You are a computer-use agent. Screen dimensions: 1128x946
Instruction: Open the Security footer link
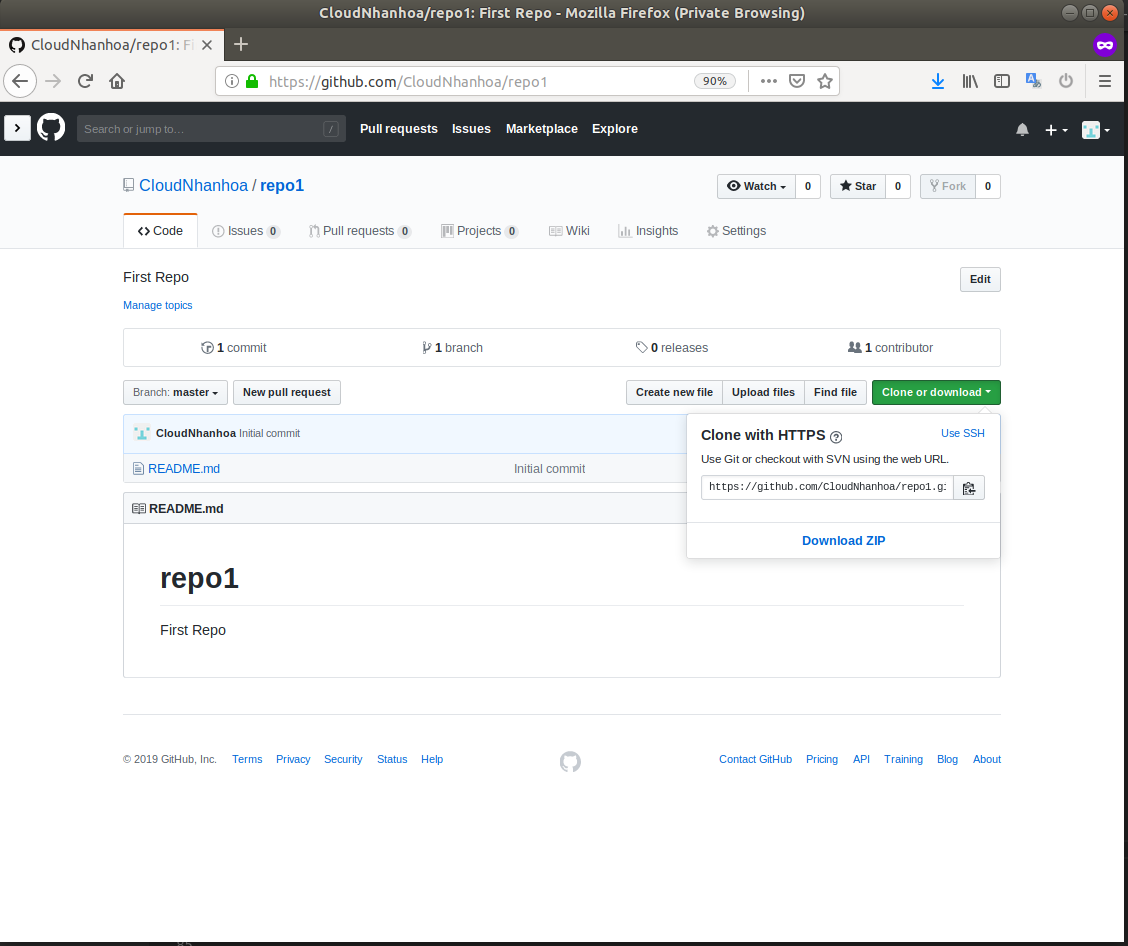point(343,759)
